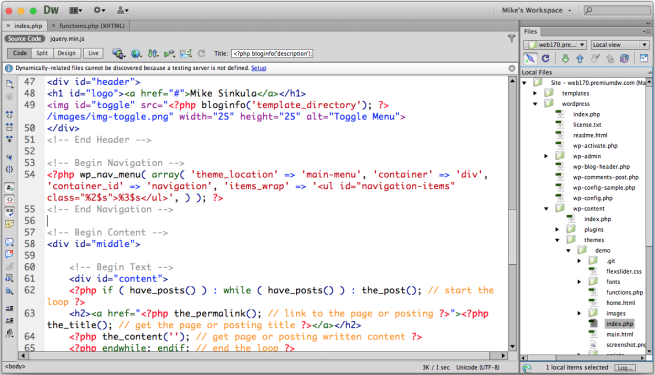Click the code editor scroll down arrow
655x375 pixels.
512,347
